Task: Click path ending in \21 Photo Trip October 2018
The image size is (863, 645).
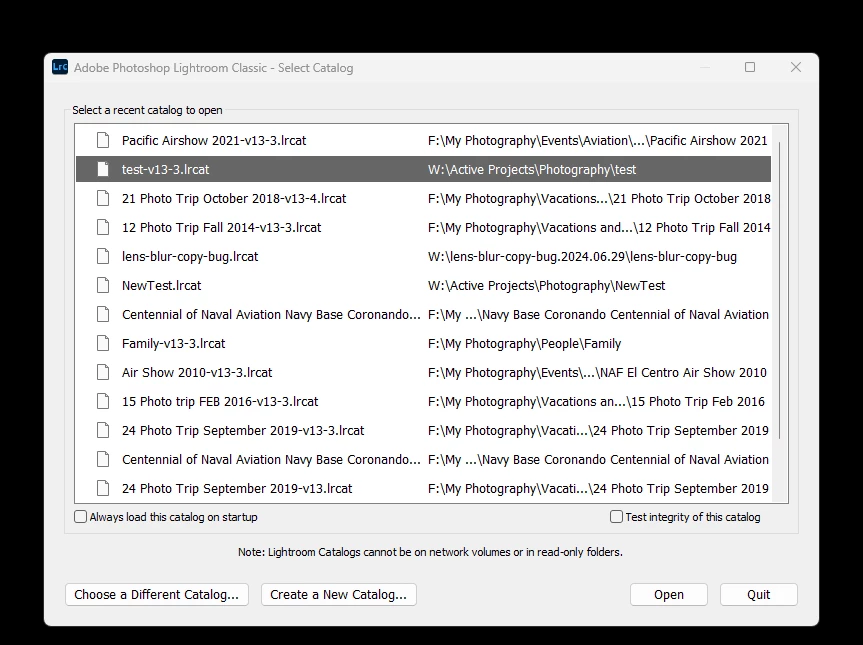Action: pos(599,198)
